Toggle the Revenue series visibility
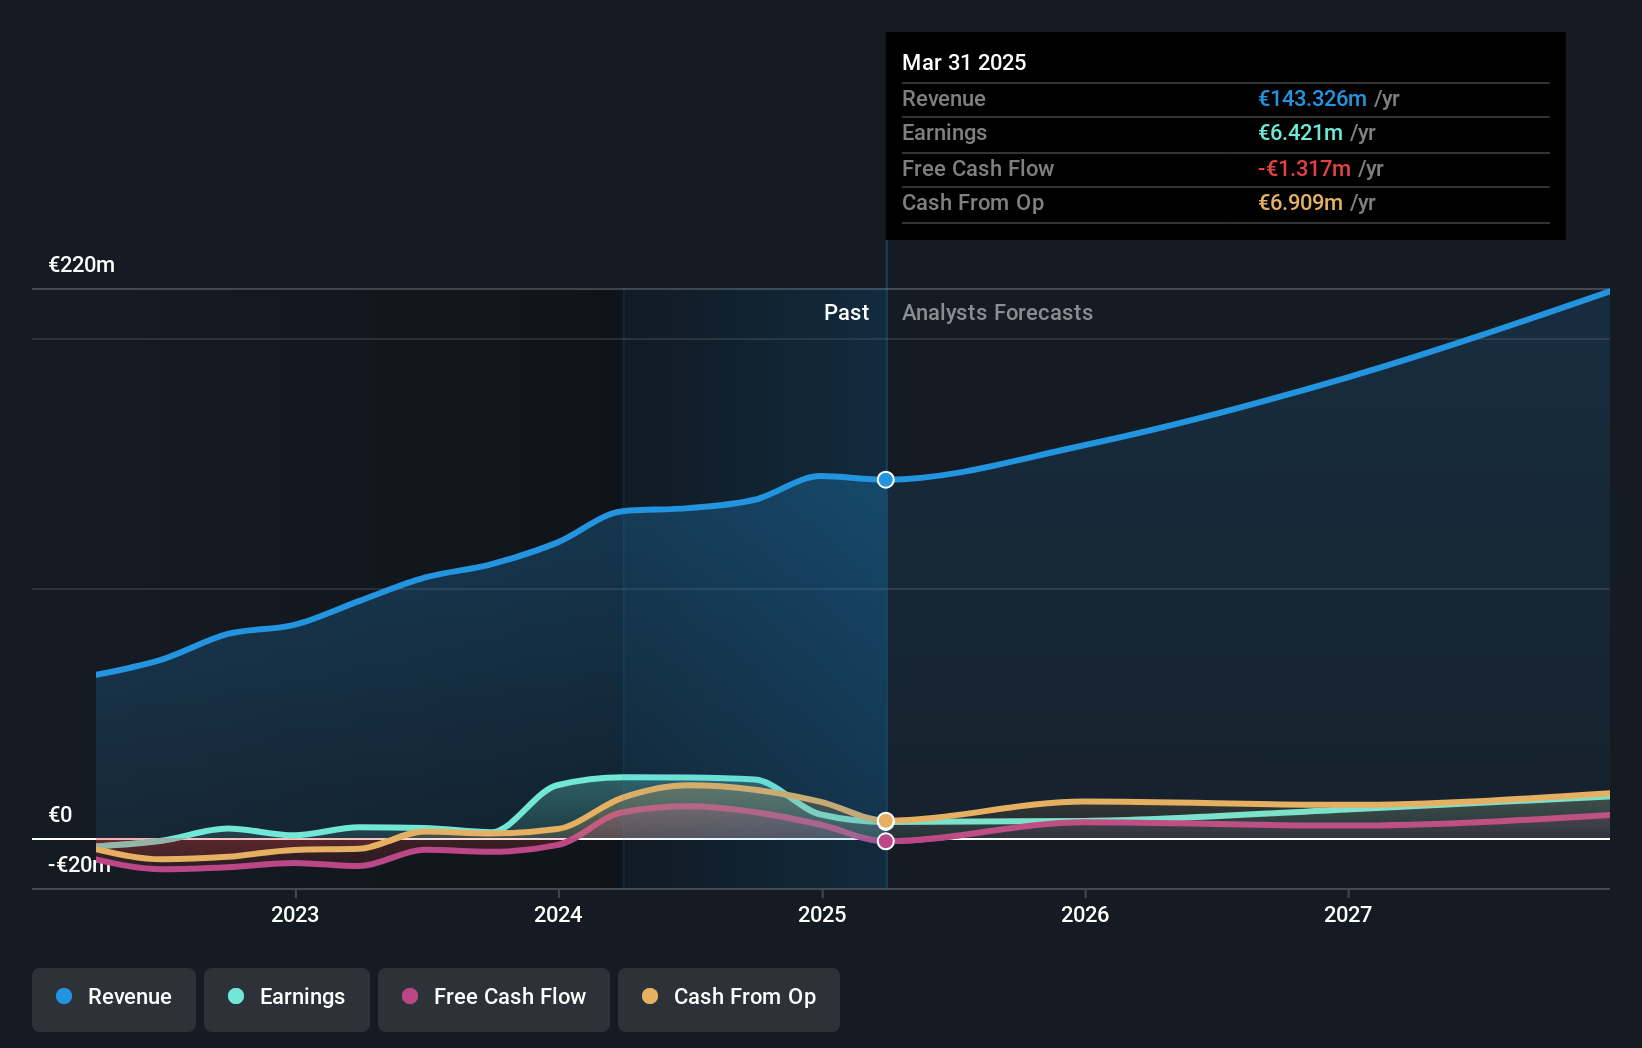The width and height of the screenshot is (1642, 1048). tap(113, 999)
